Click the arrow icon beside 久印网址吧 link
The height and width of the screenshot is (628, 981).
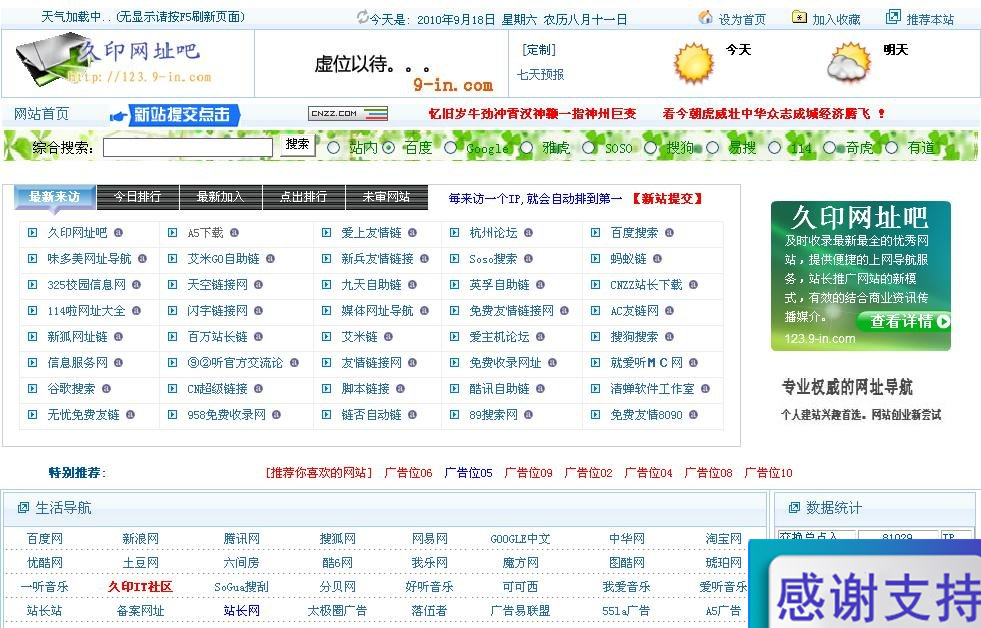point(33,233)
